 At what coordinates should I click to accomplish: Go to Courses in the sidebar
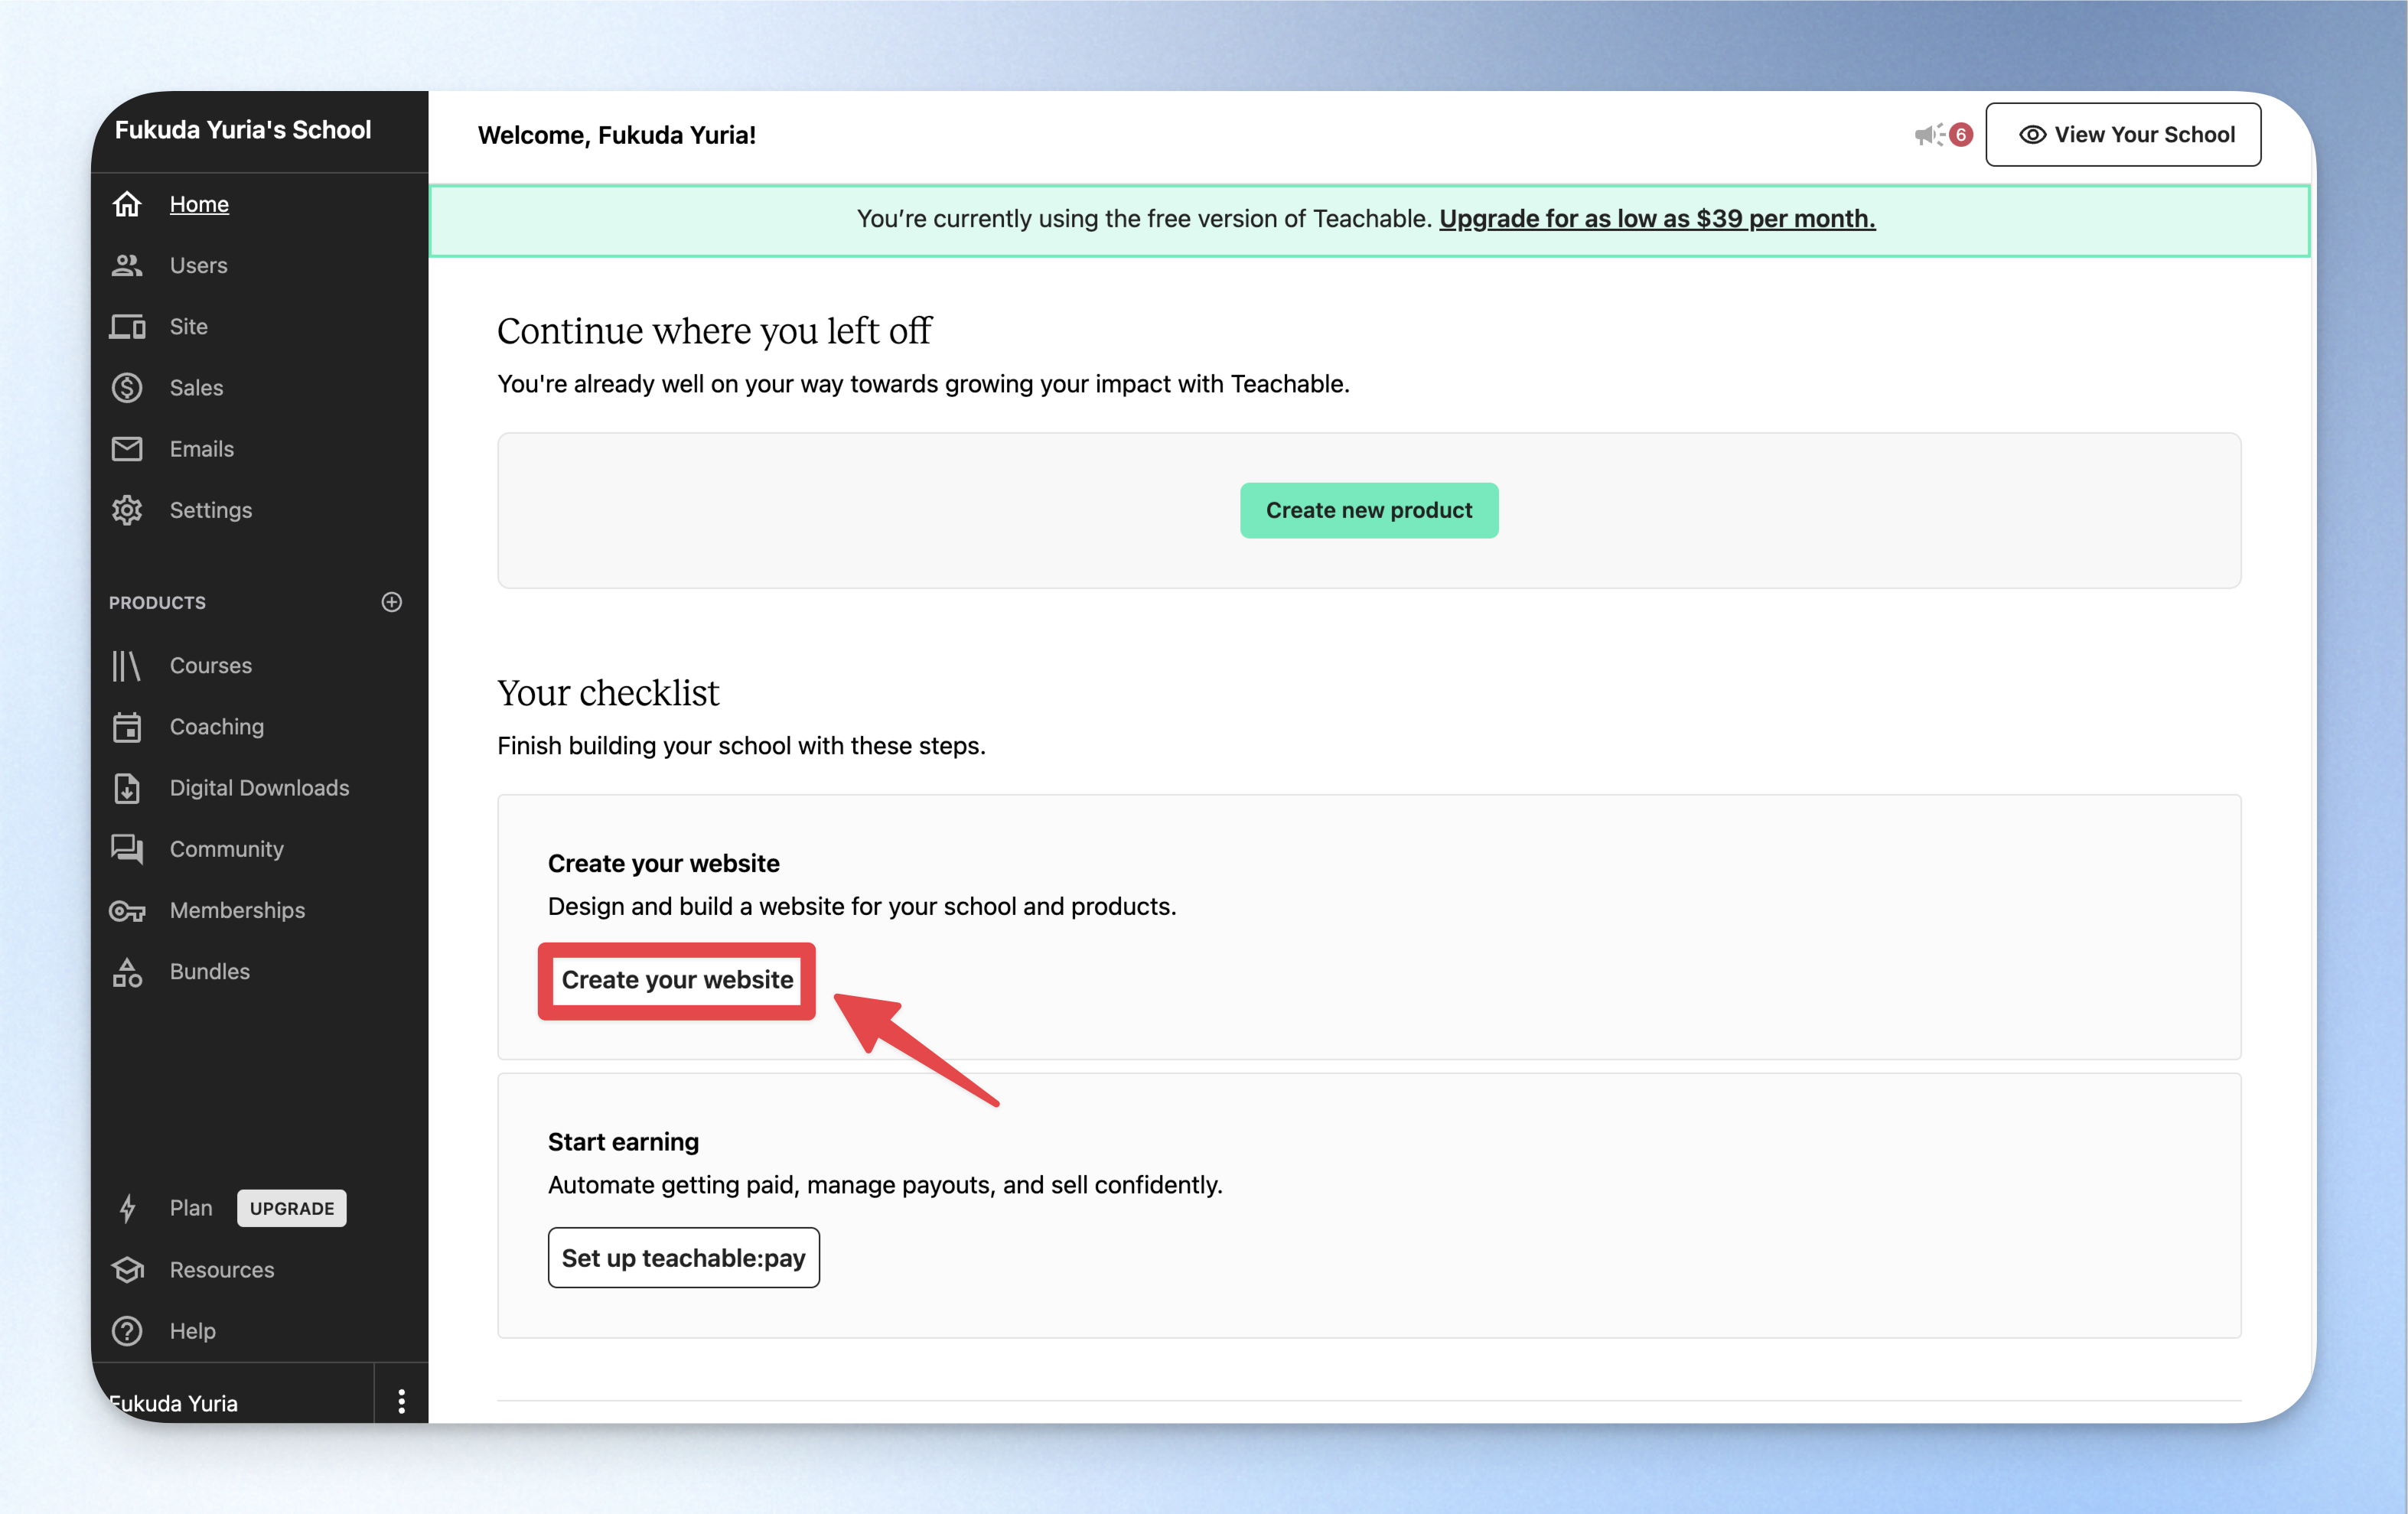pos(211,666)
